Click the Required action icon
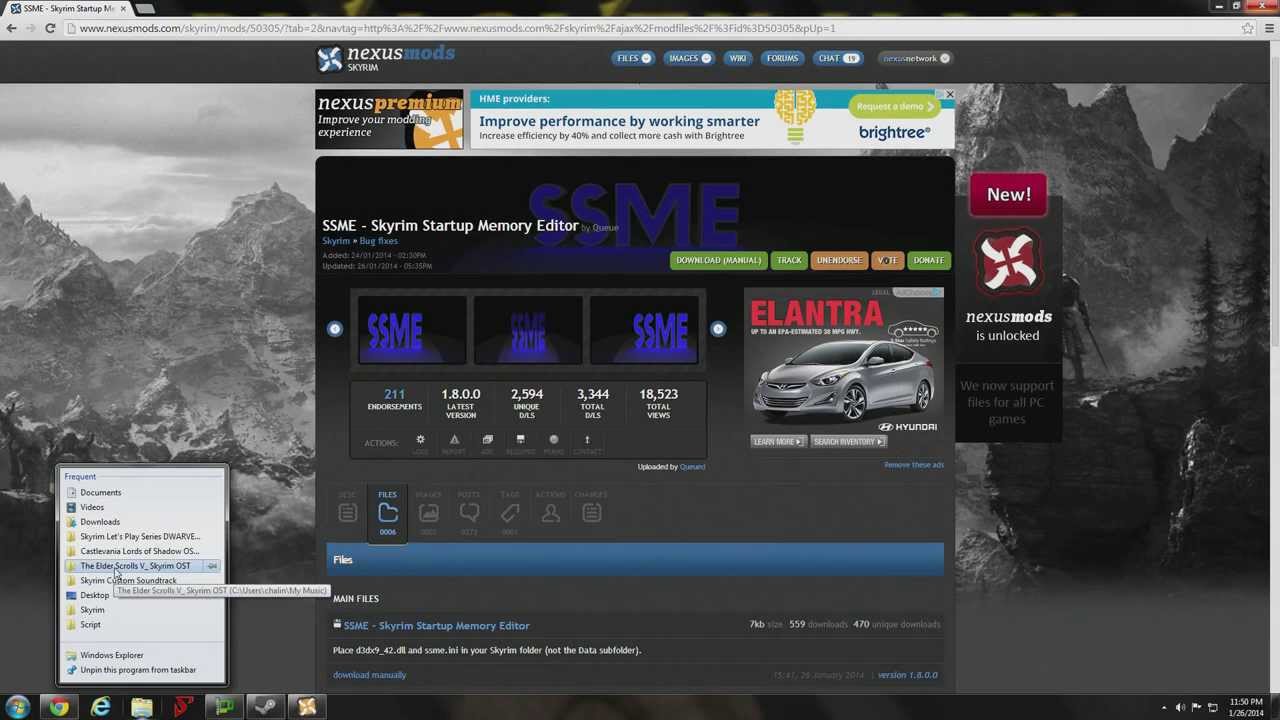The height and width of the screenshot is (720, 1280). click(x=520, y=440)
